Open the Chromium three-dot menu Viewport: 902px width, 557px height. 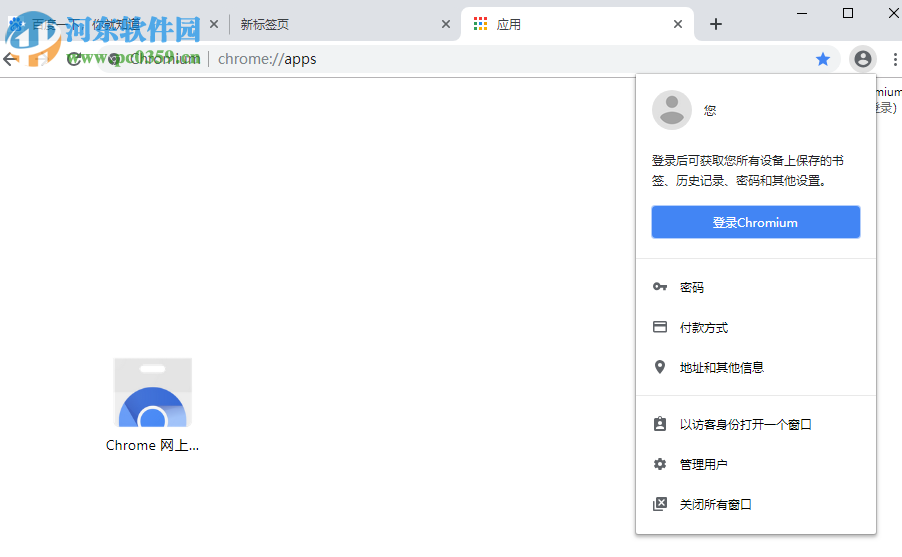point(895,59)
